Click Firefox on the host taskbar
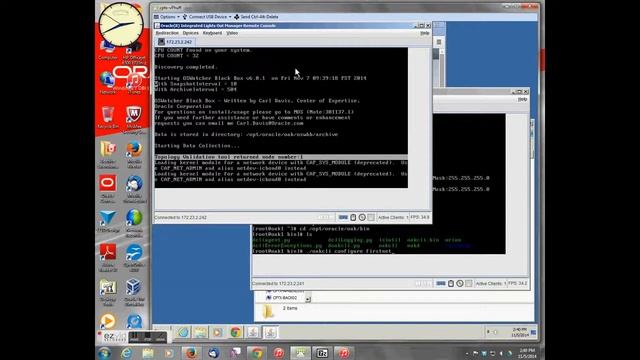The height and width of the screenshot is (360, 640). pos(191,353)
